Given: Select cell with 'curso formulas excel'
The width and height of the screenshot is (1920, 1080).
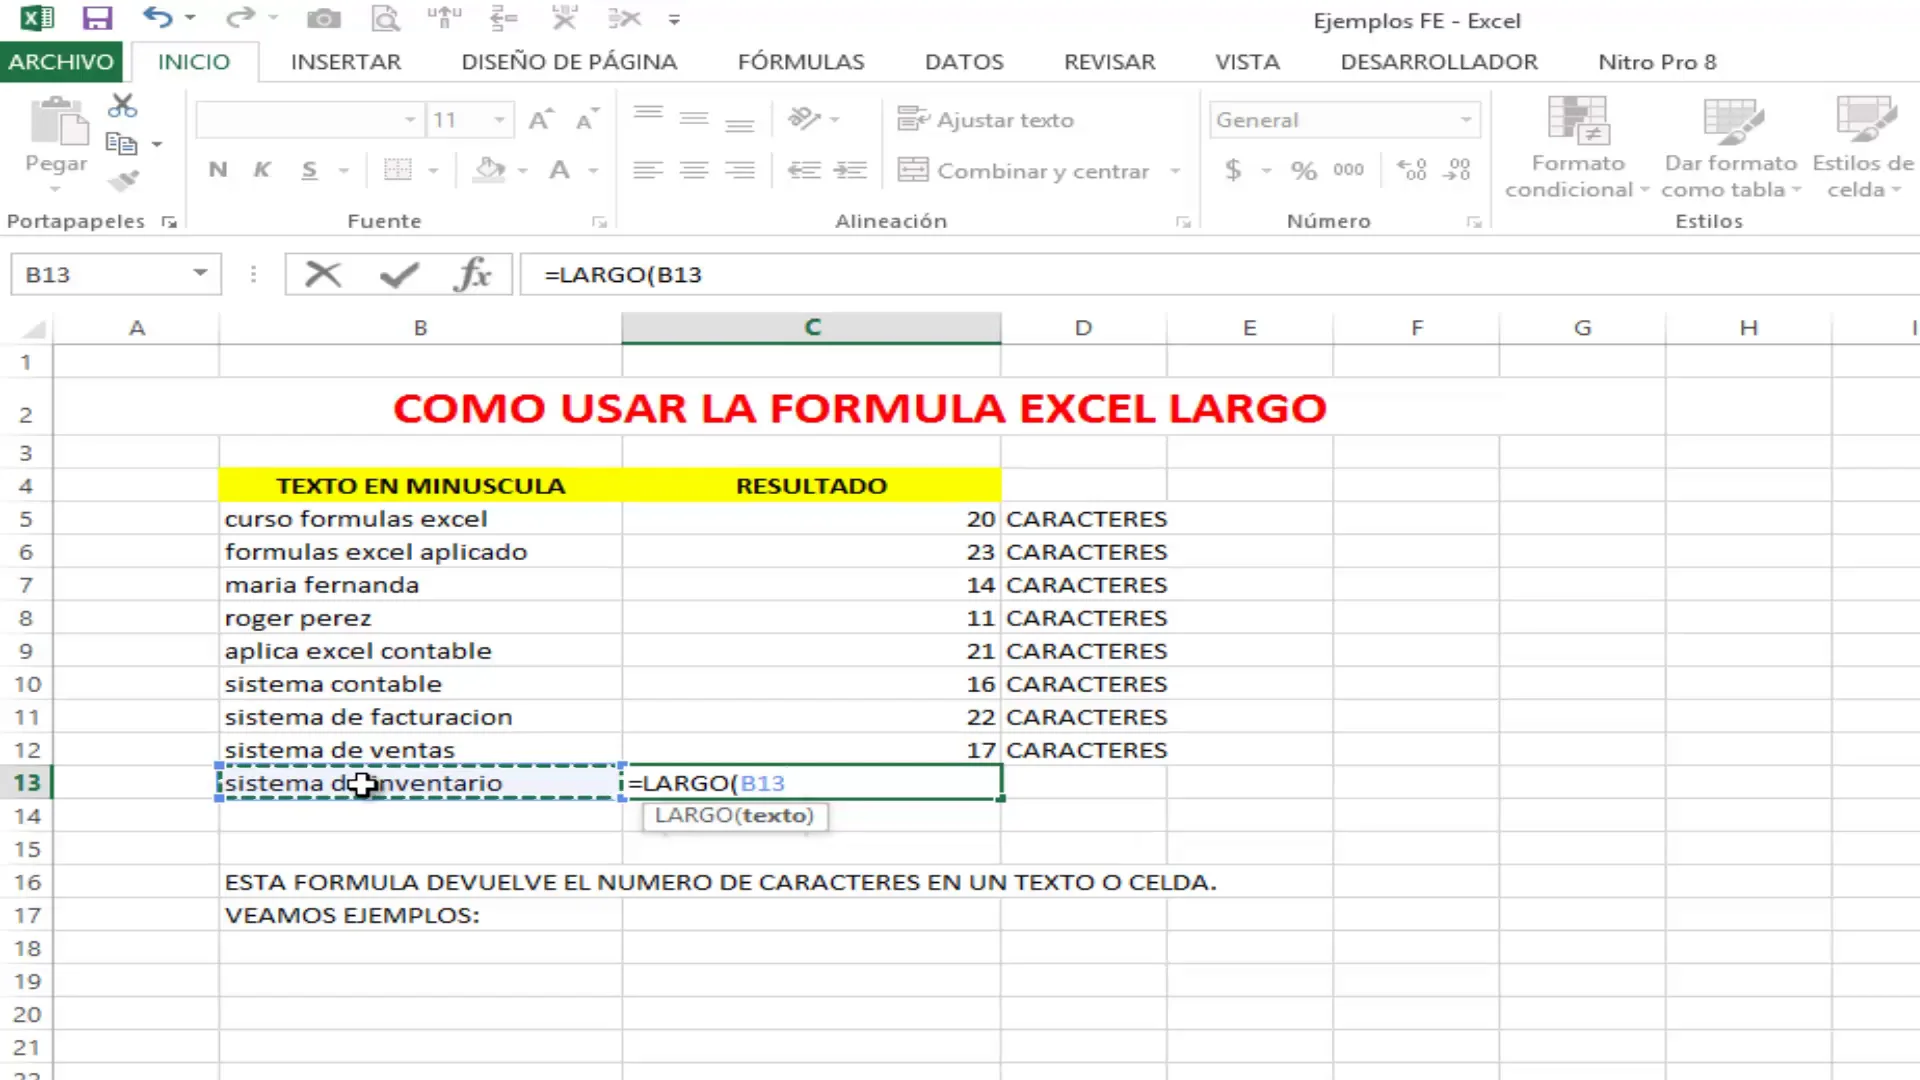Looking at the screenshot, I should [x=420, y=519].
